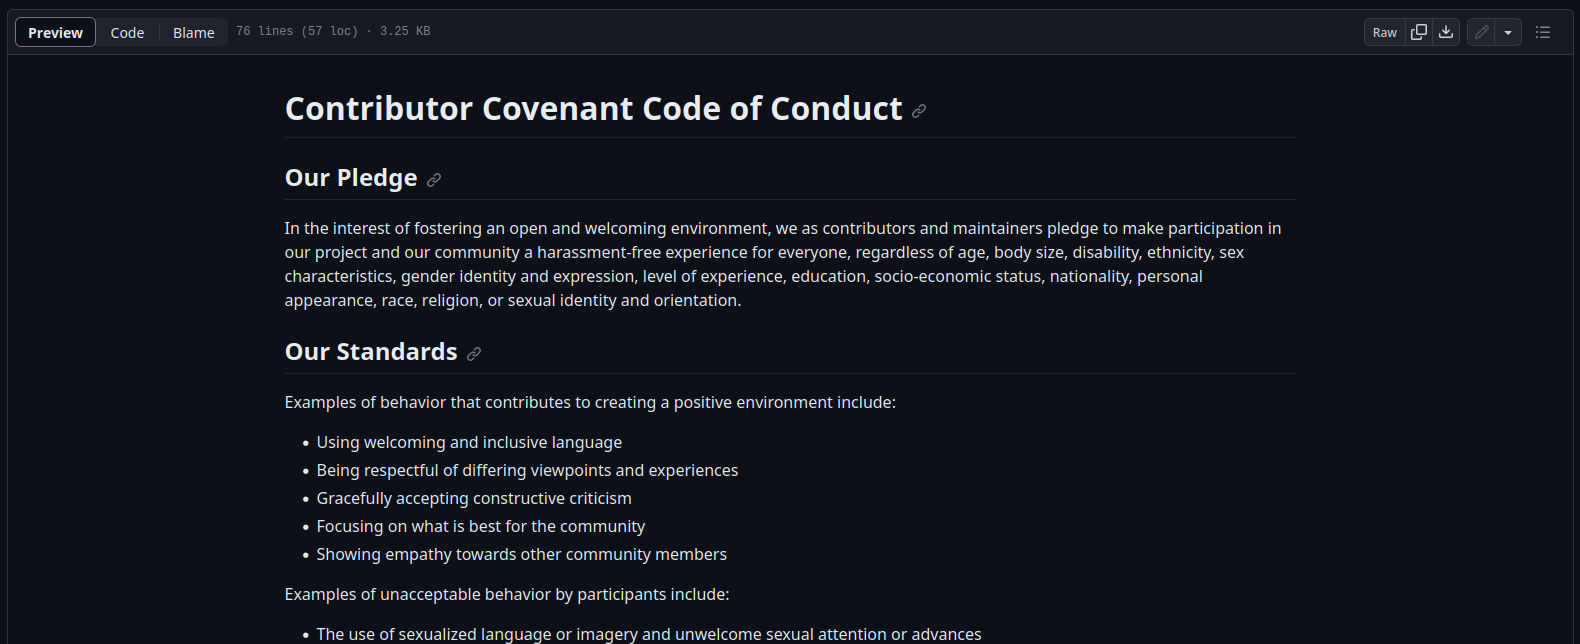This screenshot has height=644, width=1580.
Task: Click the anchor icon next to Our Standards
Action: [x=474, y=353]
